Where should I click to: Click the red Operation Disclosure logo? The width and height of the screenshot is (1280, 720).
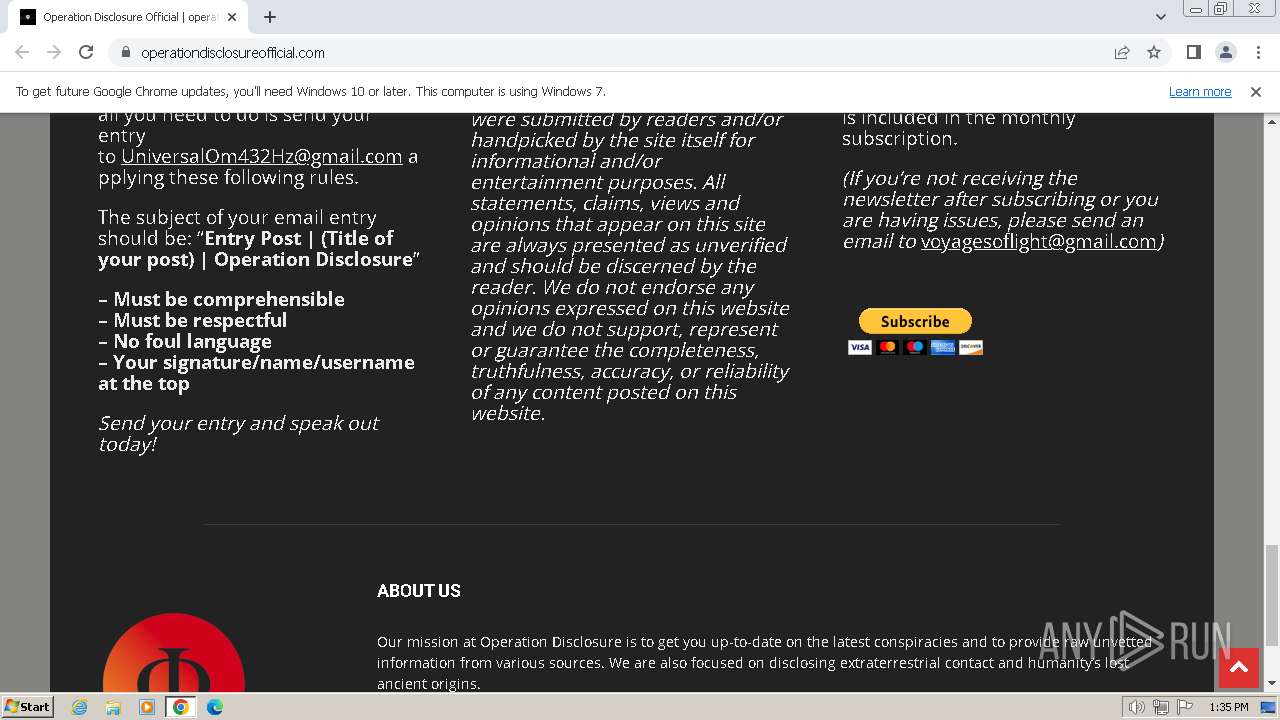click(x=174, y=653)
